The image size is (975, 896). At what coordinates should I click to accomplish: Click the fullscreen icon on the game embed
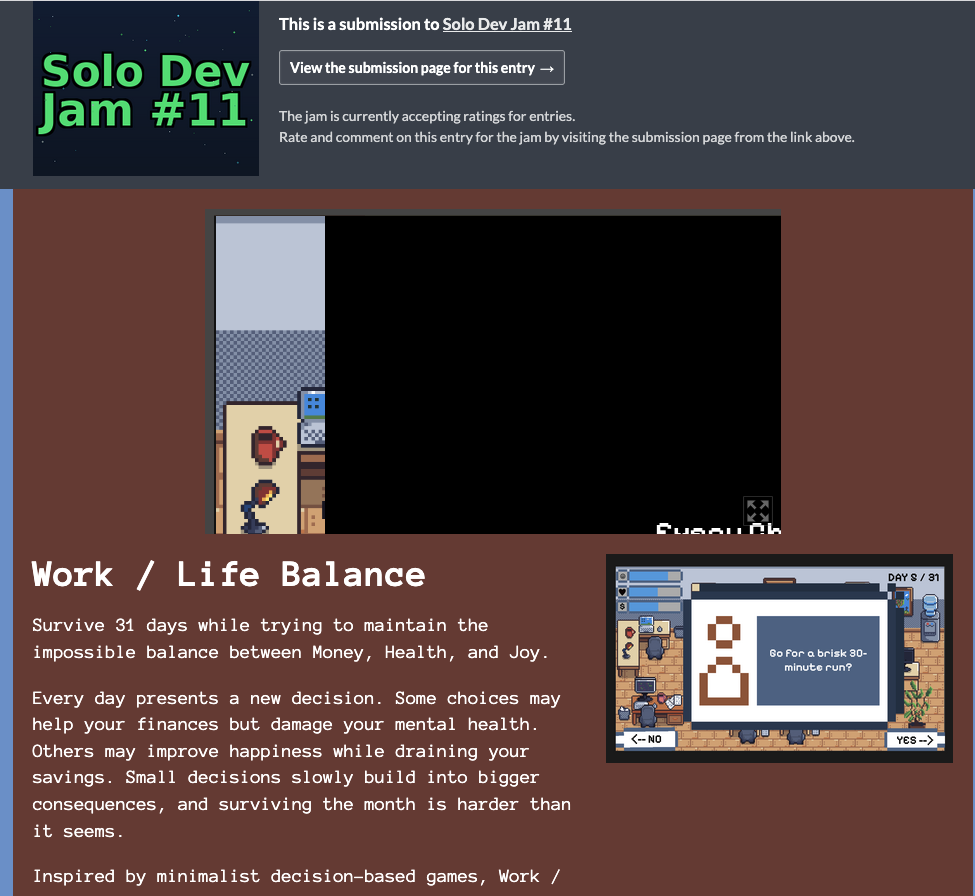coord(757,511)
